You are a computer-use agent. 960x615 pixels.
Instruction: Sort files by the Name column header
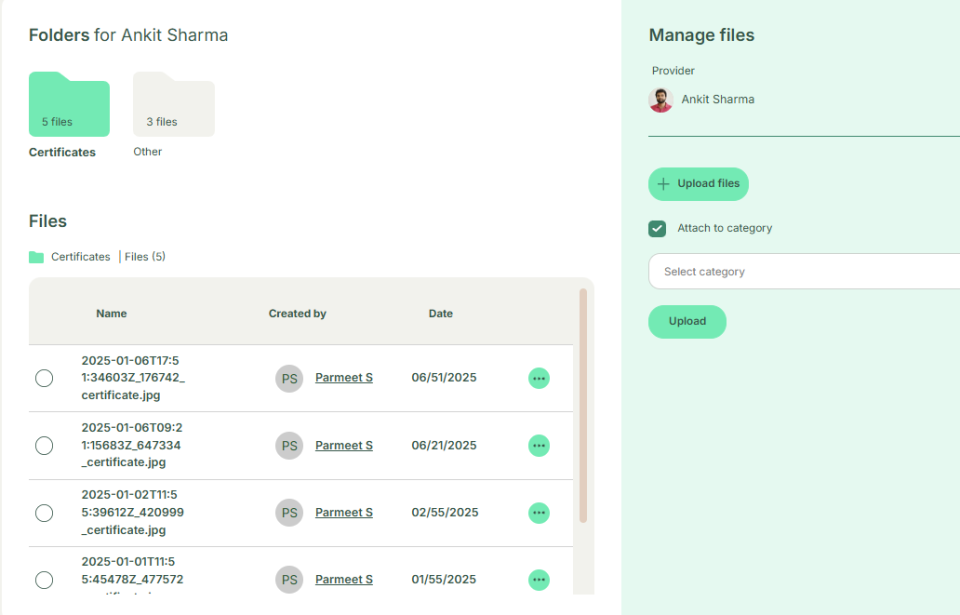111,314
